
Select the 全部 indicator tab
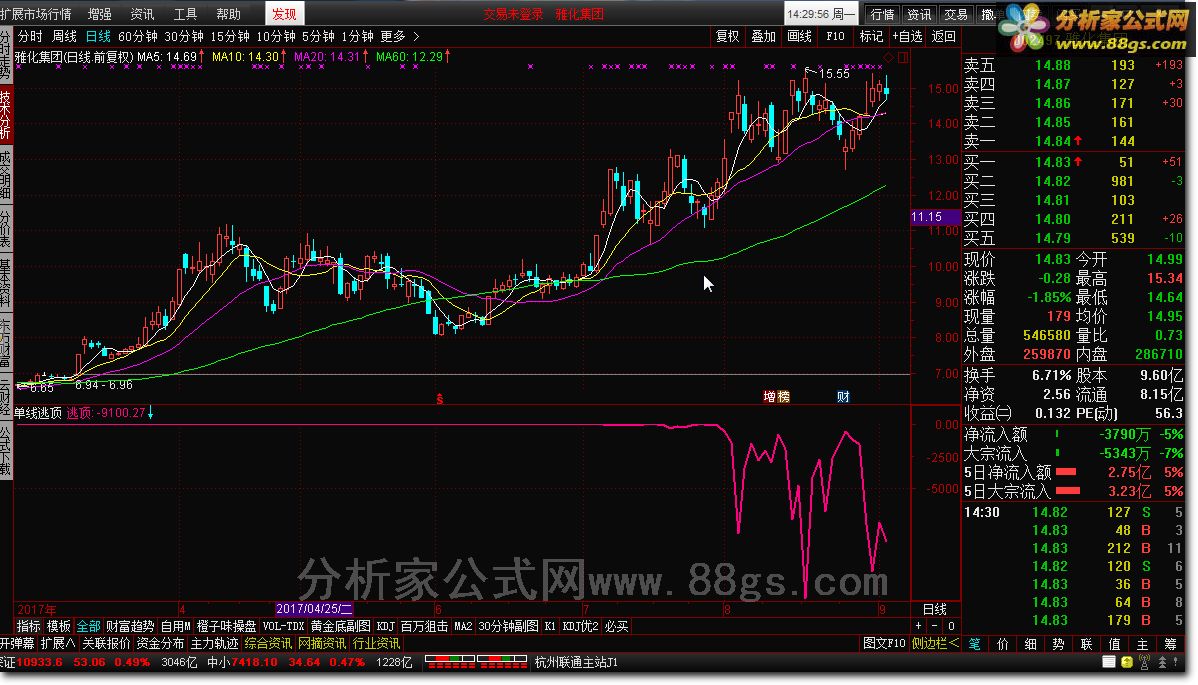(89, 626)
